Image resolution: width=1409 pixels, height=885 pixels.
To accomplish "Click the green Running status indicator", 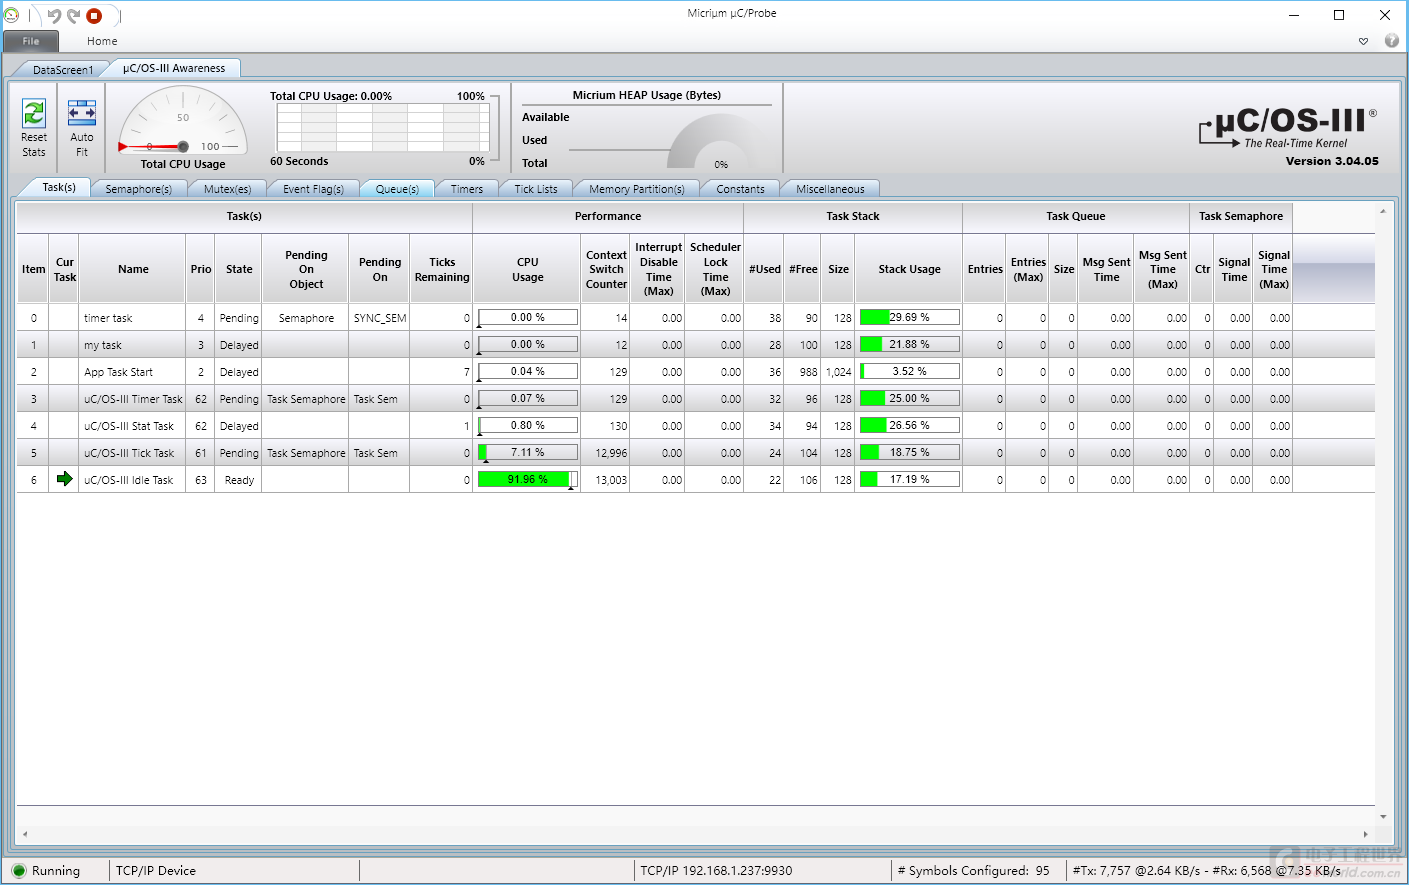I will (x=19, y=871).
